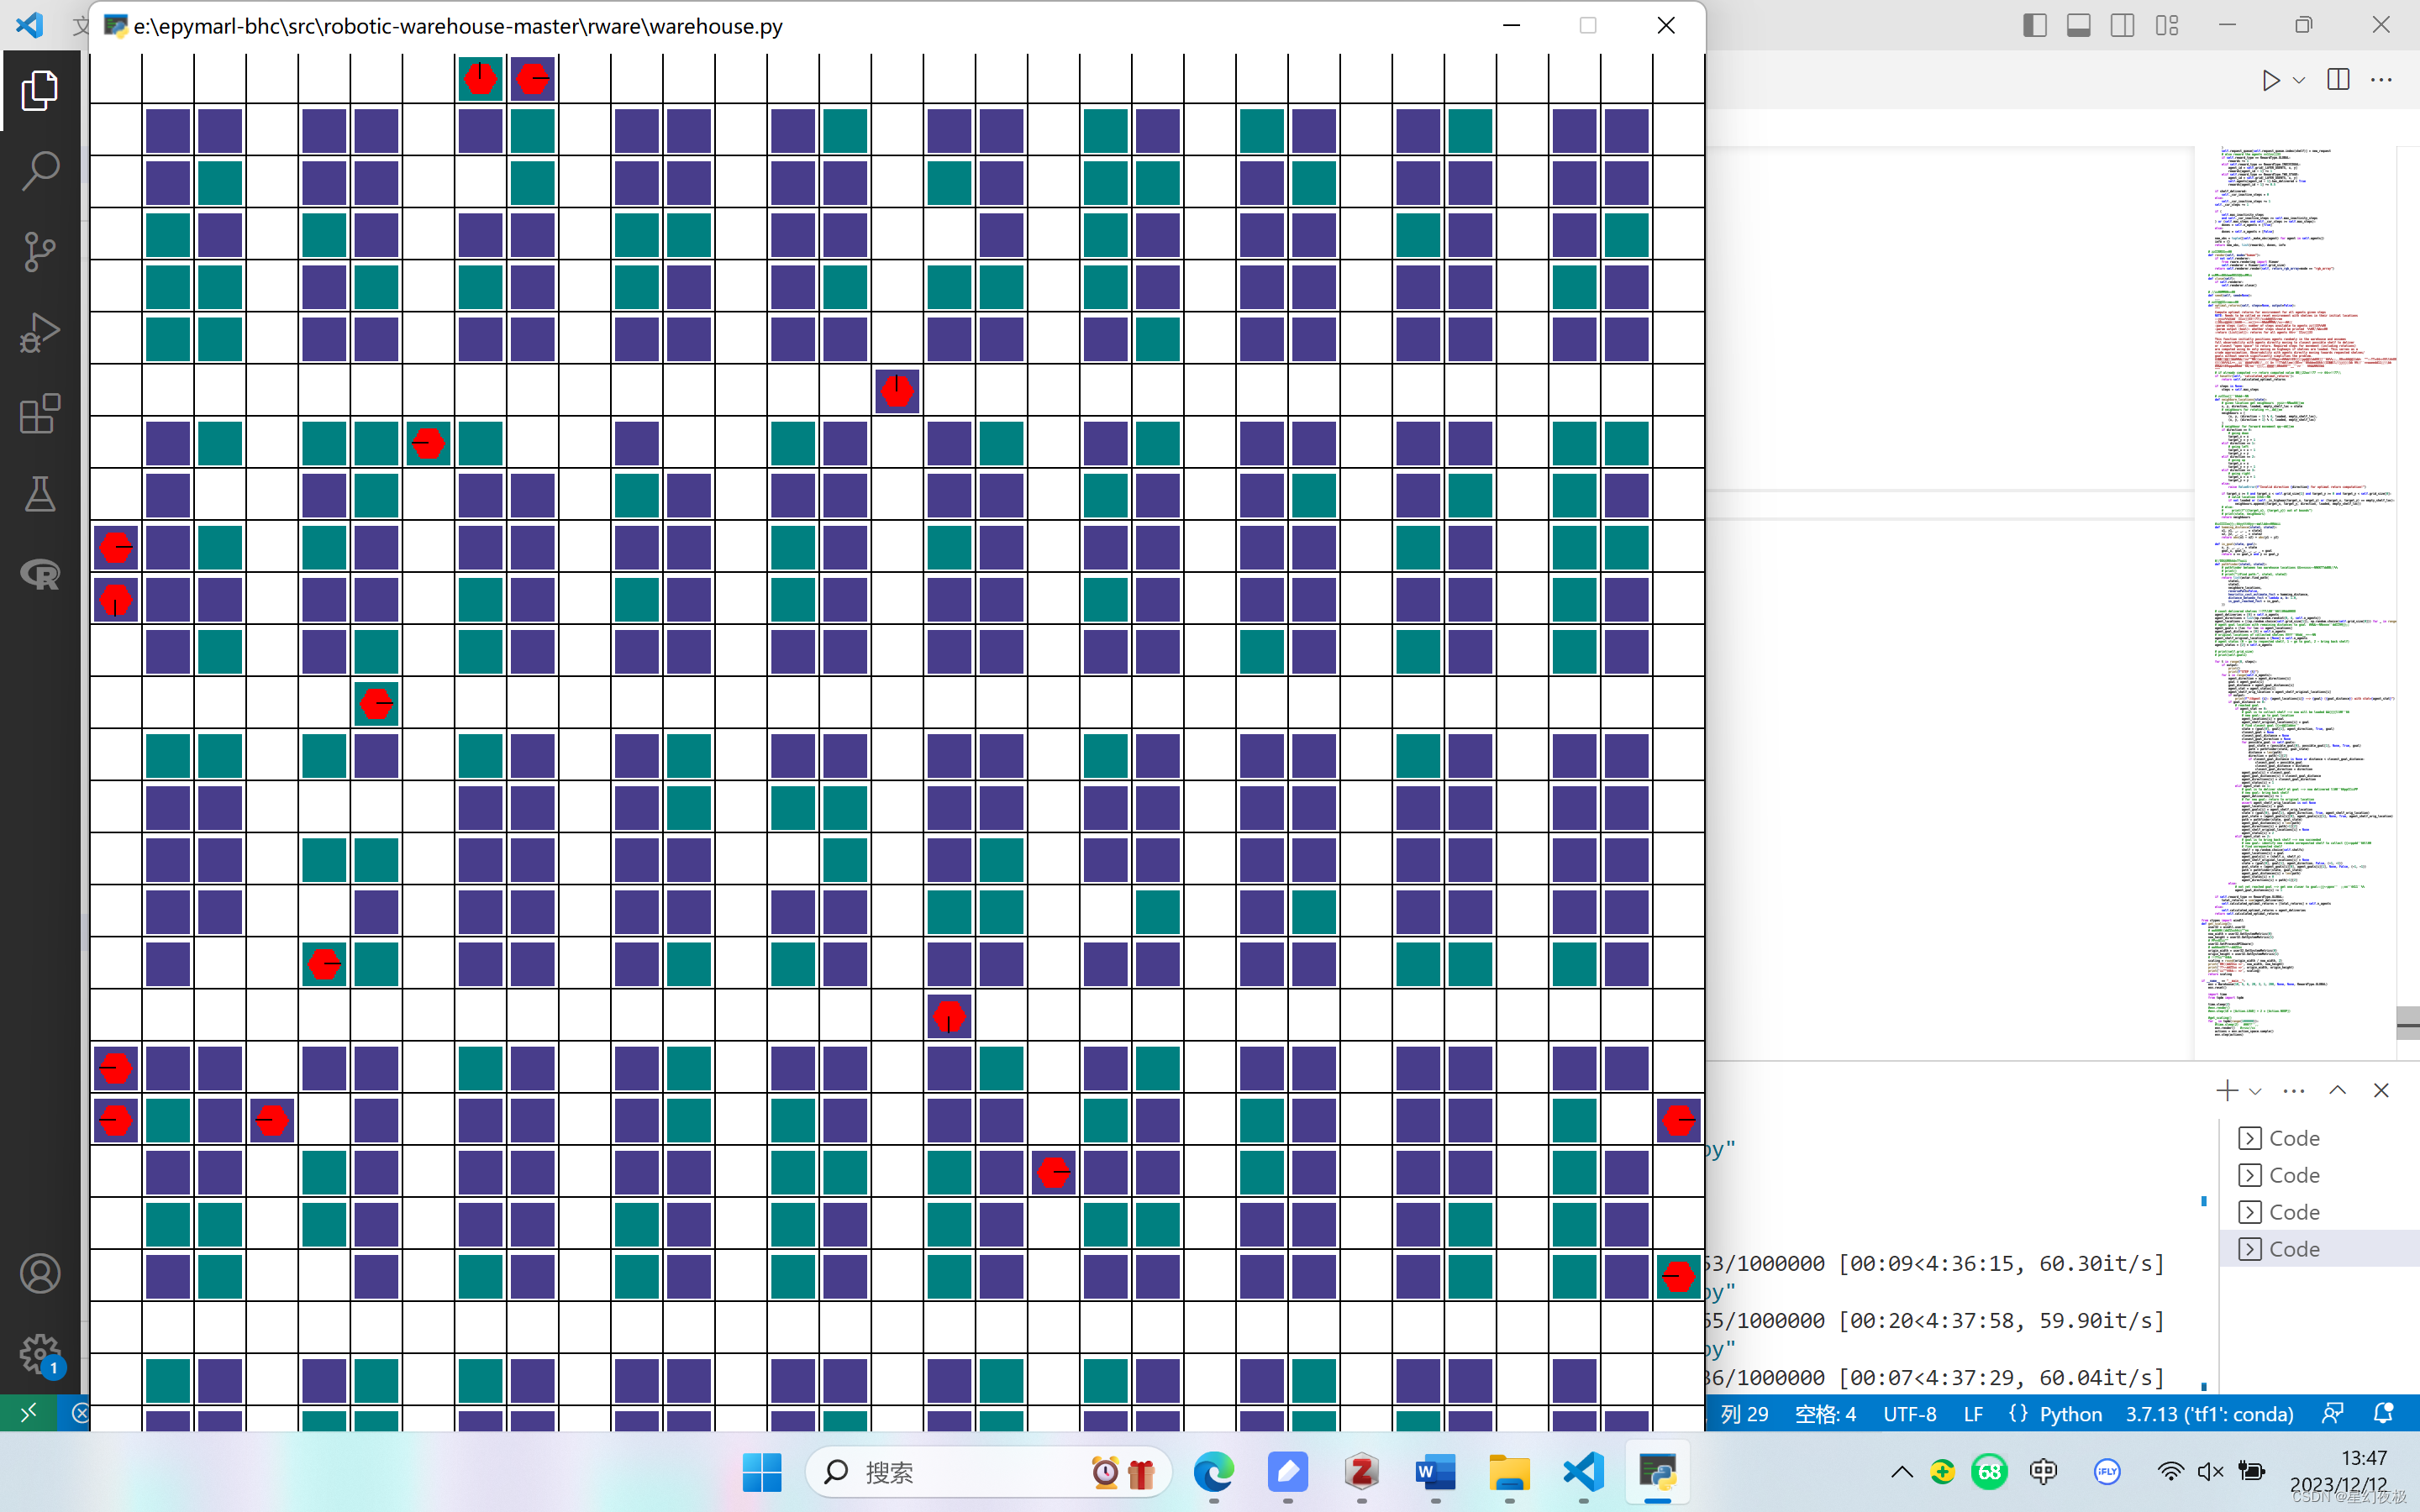
Task: Open the Extensions view
Action: pyautogui.click(x=40, y=414)
